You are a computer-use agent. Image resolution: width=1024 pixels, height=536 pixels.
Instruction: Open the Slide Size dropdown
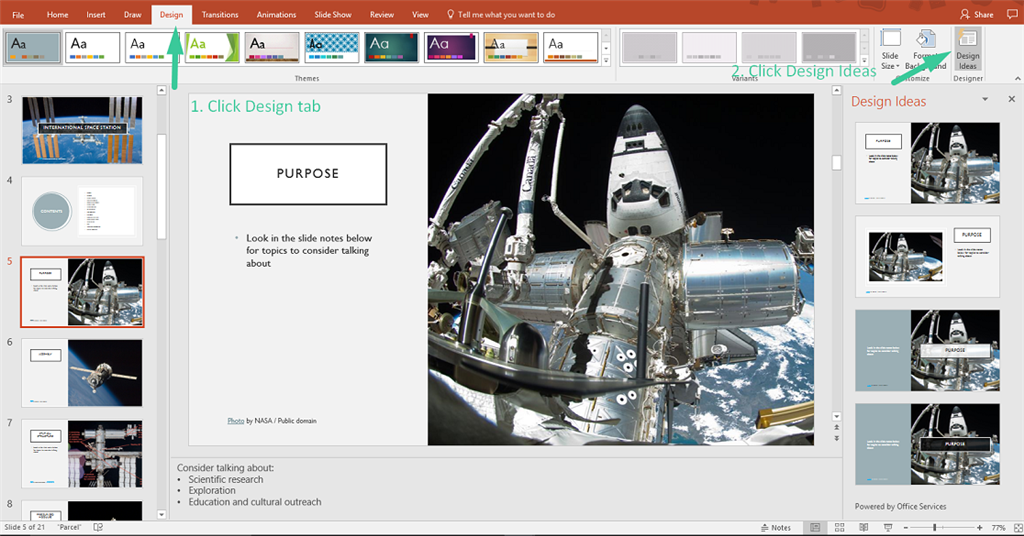pyautogui.click(x=890, y=50)
